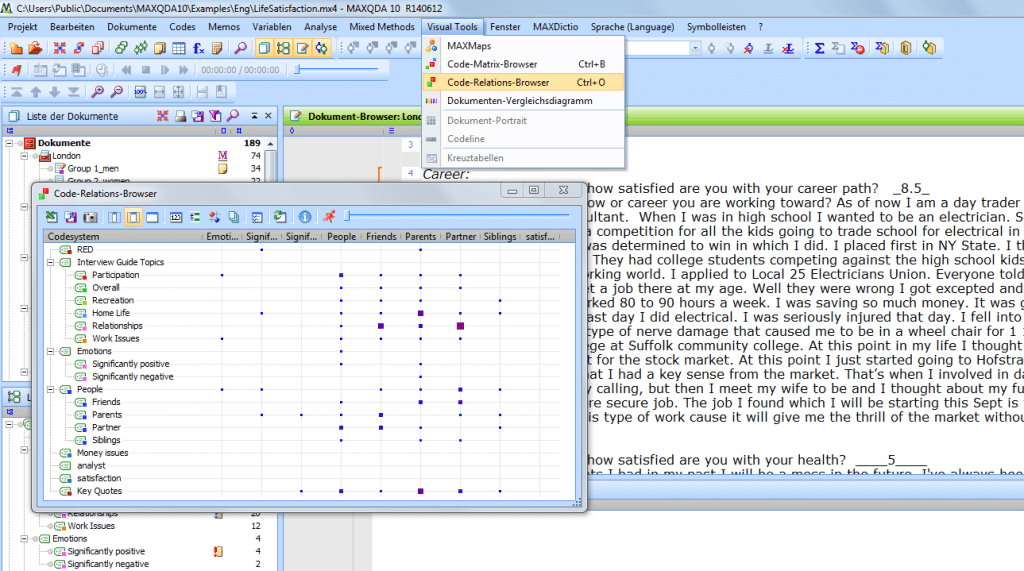This screenshot has width=1024, height=571.
Task: Click the red reset activation icon in document list
Action: [x=163, y=116]
